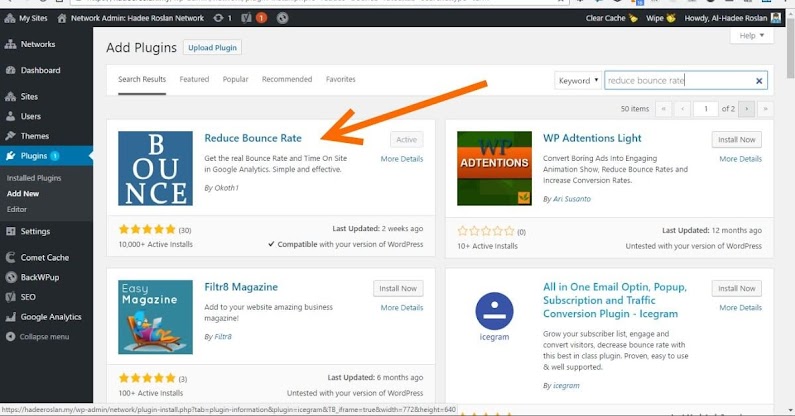The width and height of the screenshot is (795, 416).
Task: Clear the search field with the X icon
Action: point(759,81)
